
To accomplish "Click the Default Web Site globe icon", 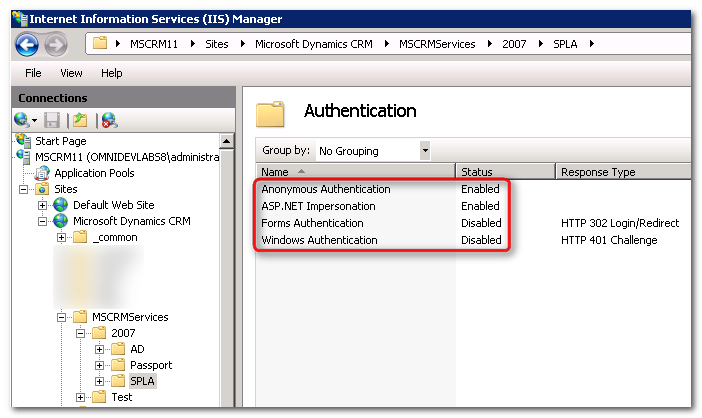I will 60,205.
